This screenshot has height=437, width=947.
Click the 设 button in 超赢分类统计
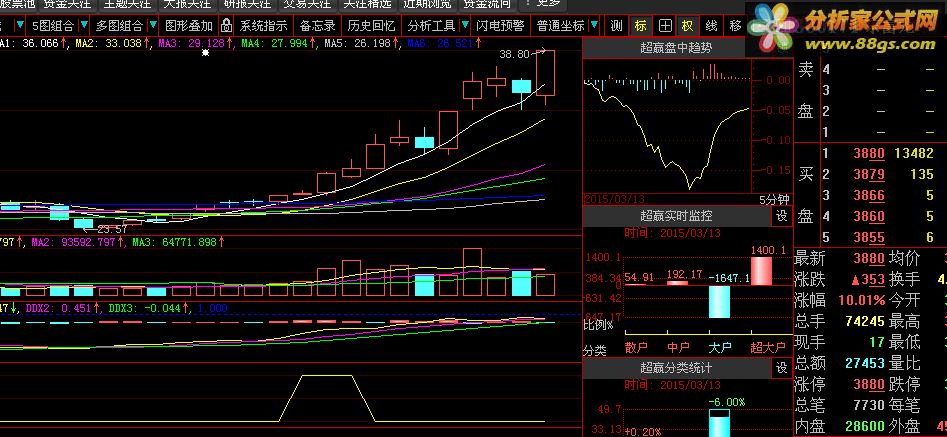click(x=782, y=367)
